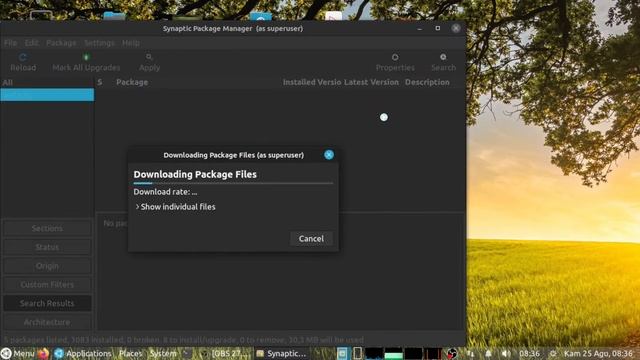Sort by Latest Version column
This screenshot has height=360, width=640.
click(x=371, y=82)
